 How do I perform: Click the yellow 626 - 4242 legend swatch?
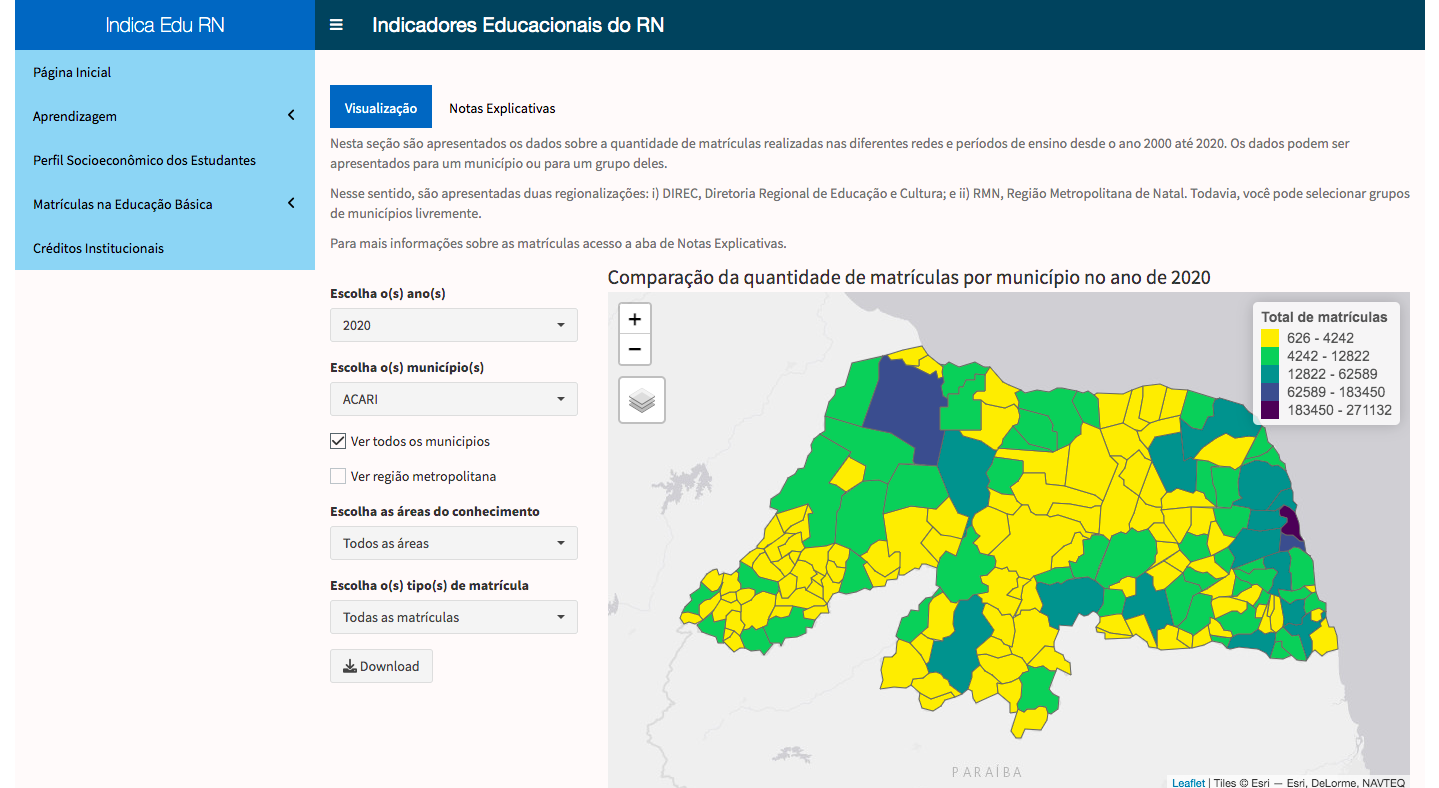click(x=1270, y=338)
